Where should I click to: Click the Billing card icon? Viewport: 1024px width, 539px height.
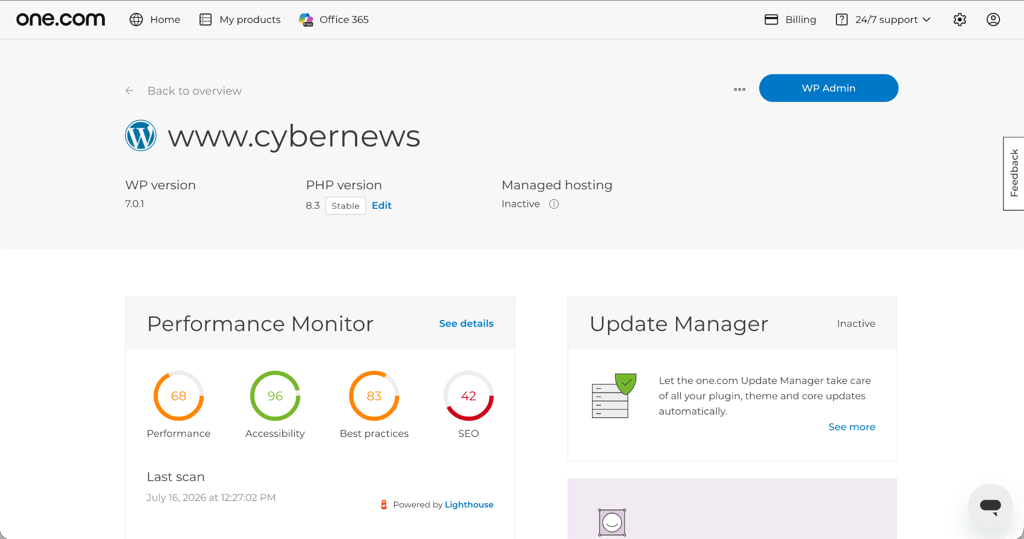click(x=771, y=20)
